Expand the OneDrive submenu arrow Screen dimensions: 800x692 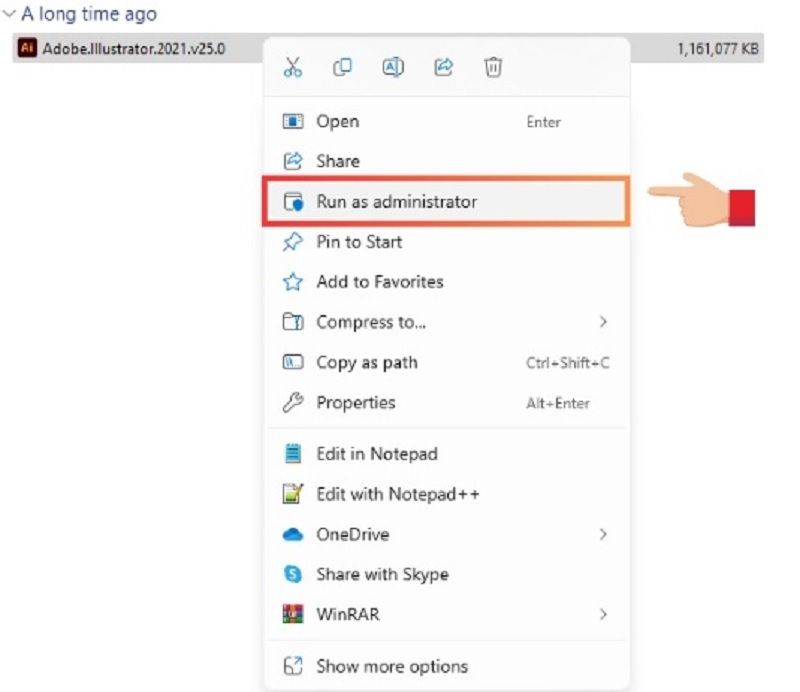603,535
